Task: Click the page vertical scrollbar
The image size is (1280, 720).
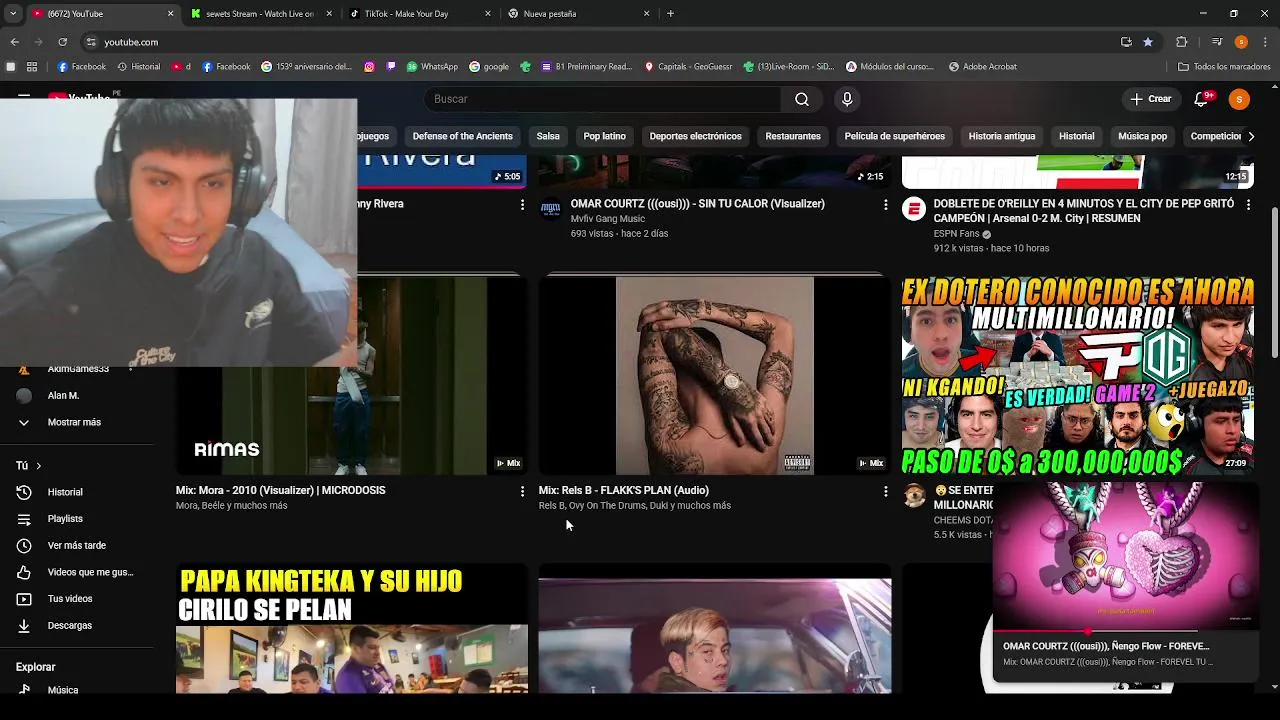Action: point(1274,283)
